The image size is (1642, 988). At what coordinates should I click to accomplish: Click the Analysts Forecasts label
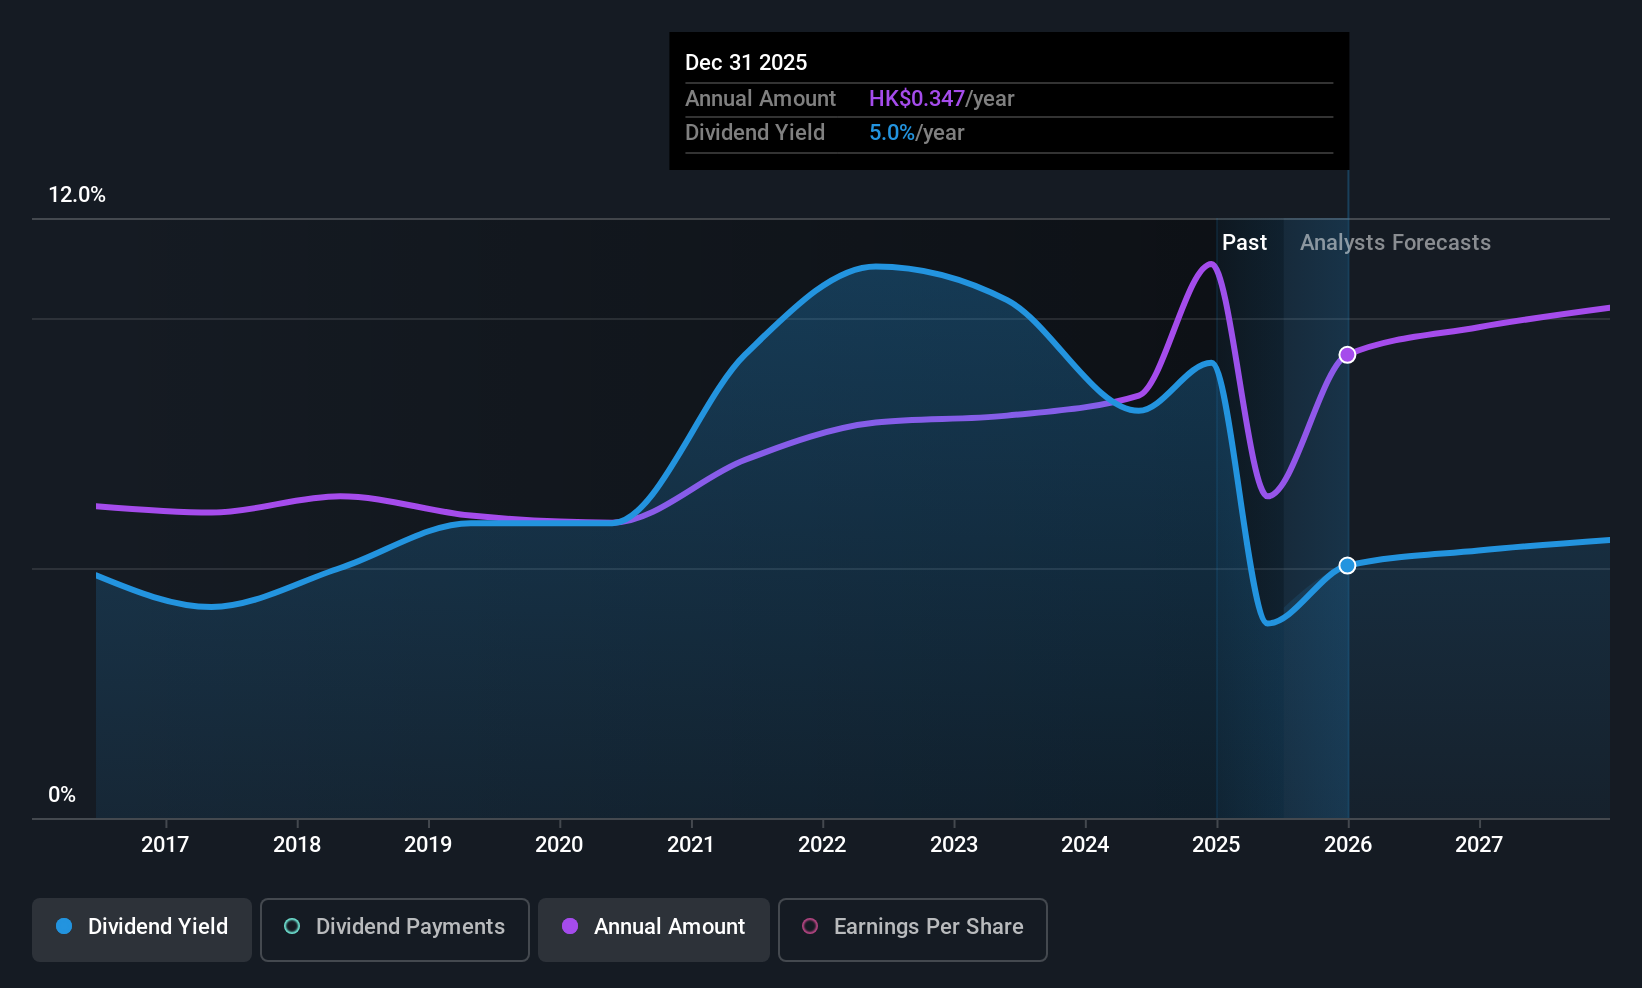(1395, 243)
